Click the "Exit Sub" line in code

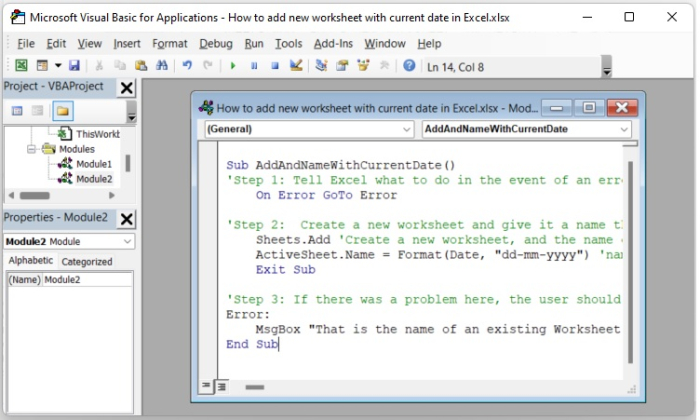tap(286, 270)
